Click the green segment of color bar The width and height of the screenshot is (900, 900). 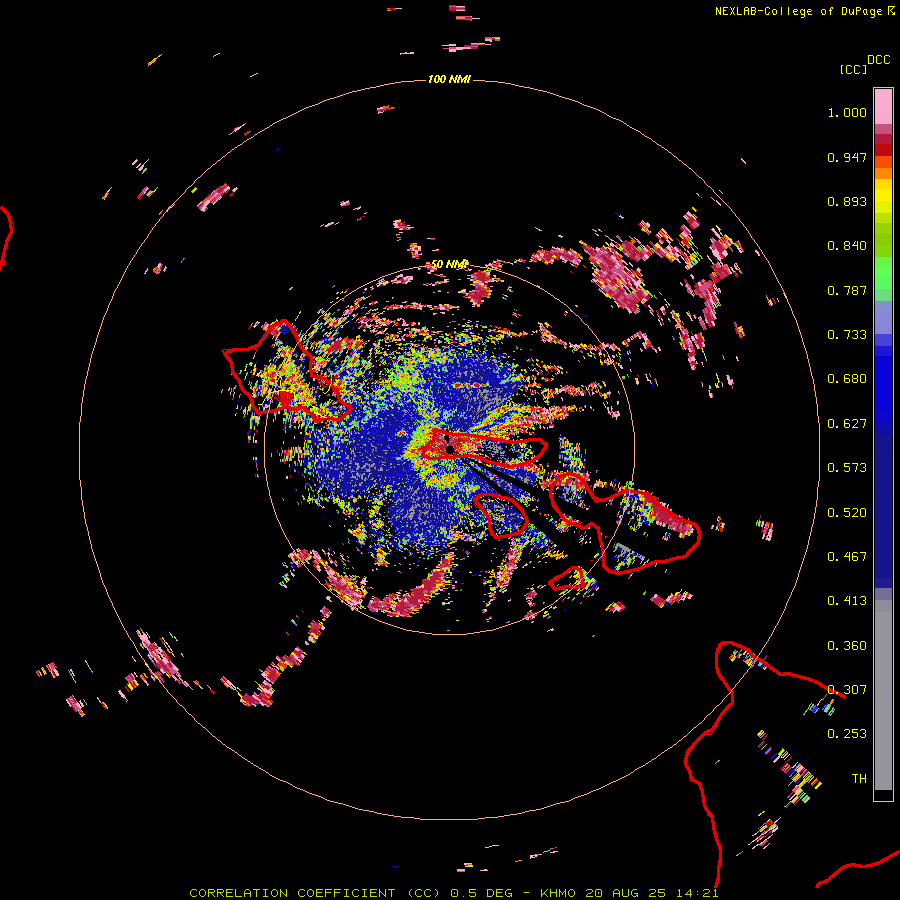click(x=883, y=273)
